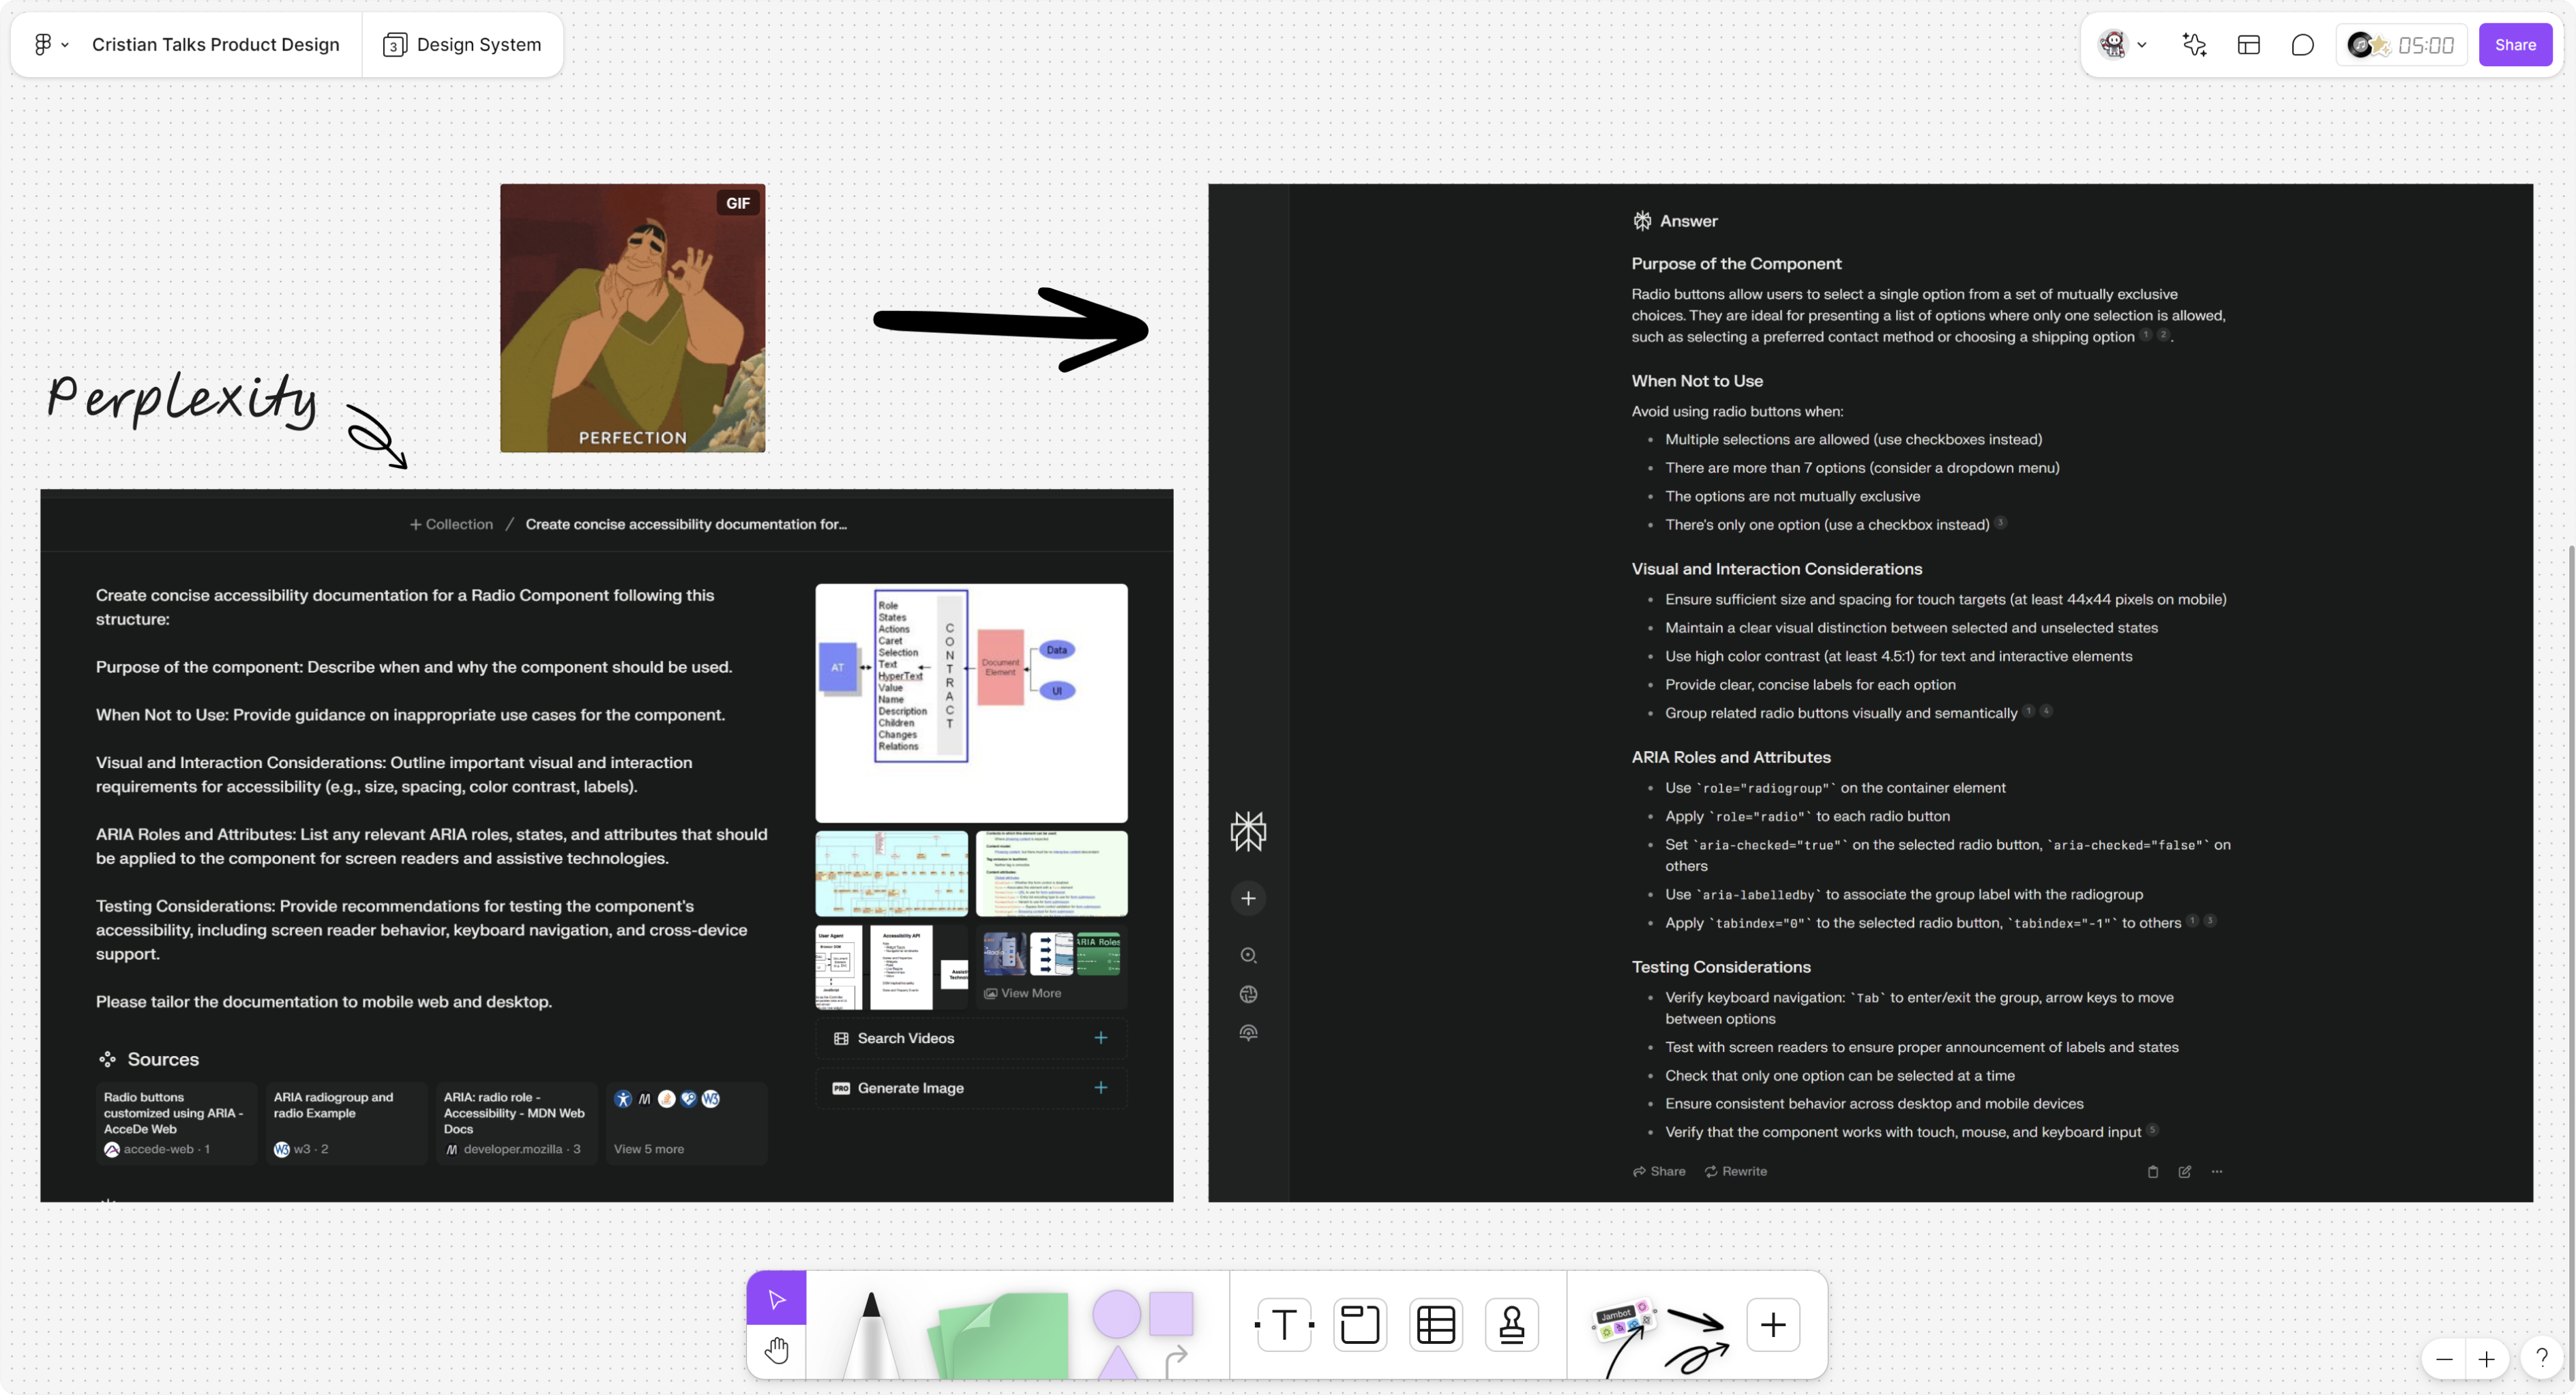The width and height of the screenshot is (2576, 1395).
Task: Select the Hand pan tool
Action: [776, 1351]
